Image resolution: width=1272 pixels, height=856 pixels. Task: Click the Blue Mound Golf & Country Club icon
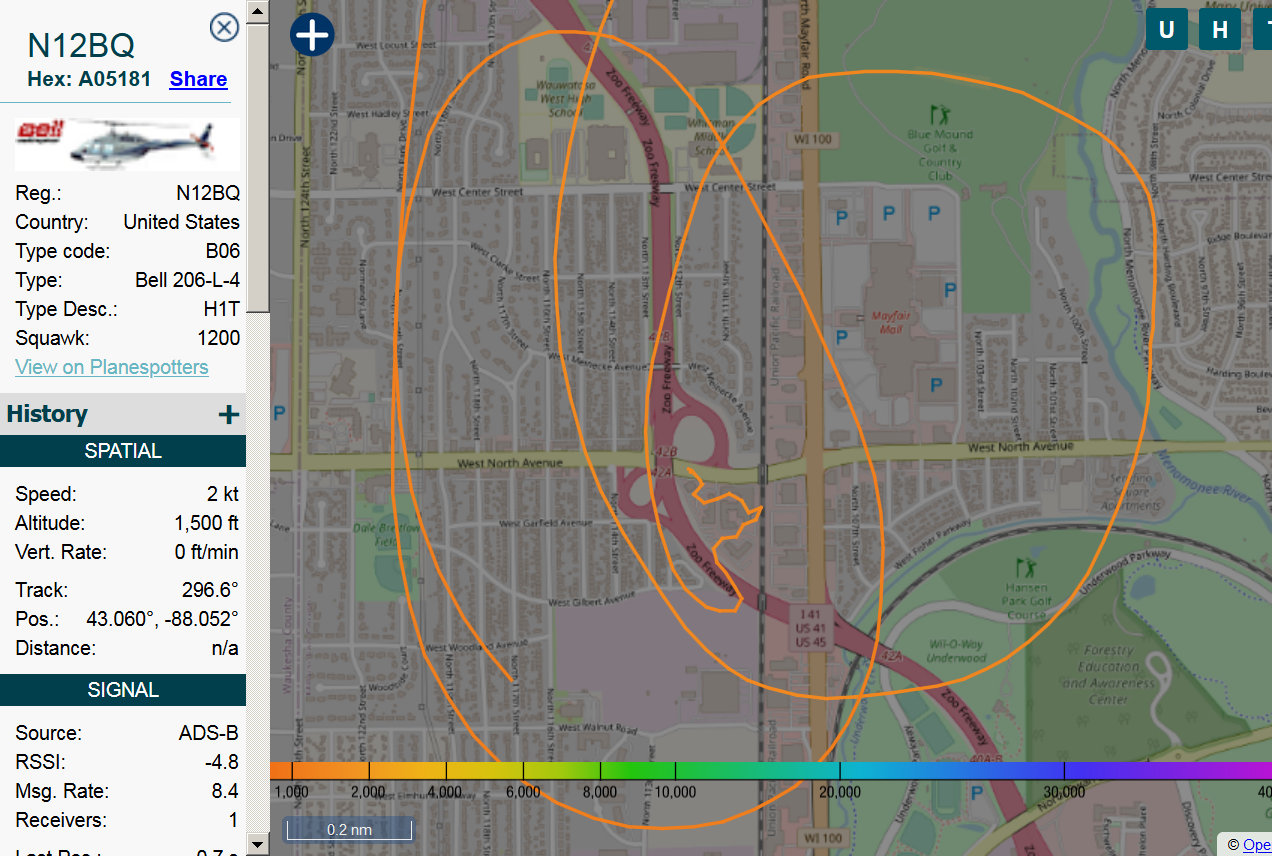click(x=938, y=113)
